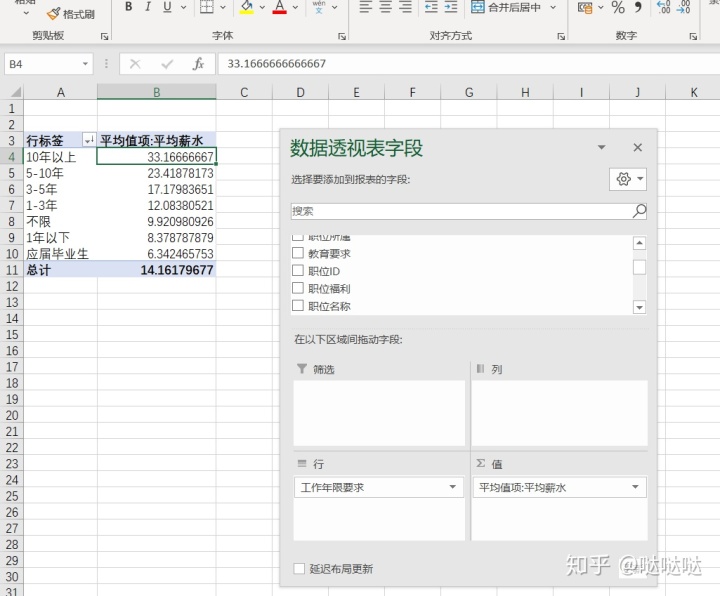Screen dimensions: 720x596
Task: Click the accounting number format icon
Action: [585, 7]
